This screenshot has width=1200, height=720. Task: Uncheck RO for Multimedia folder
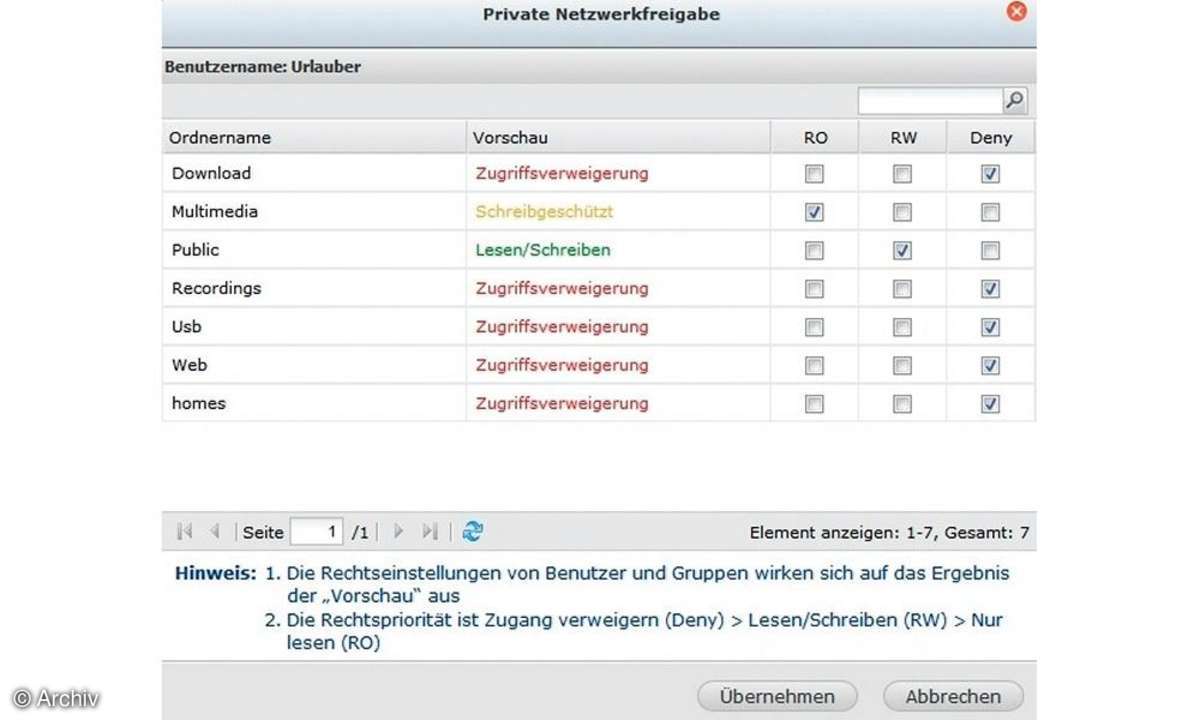pyautogui.click(x=814, y=212)
